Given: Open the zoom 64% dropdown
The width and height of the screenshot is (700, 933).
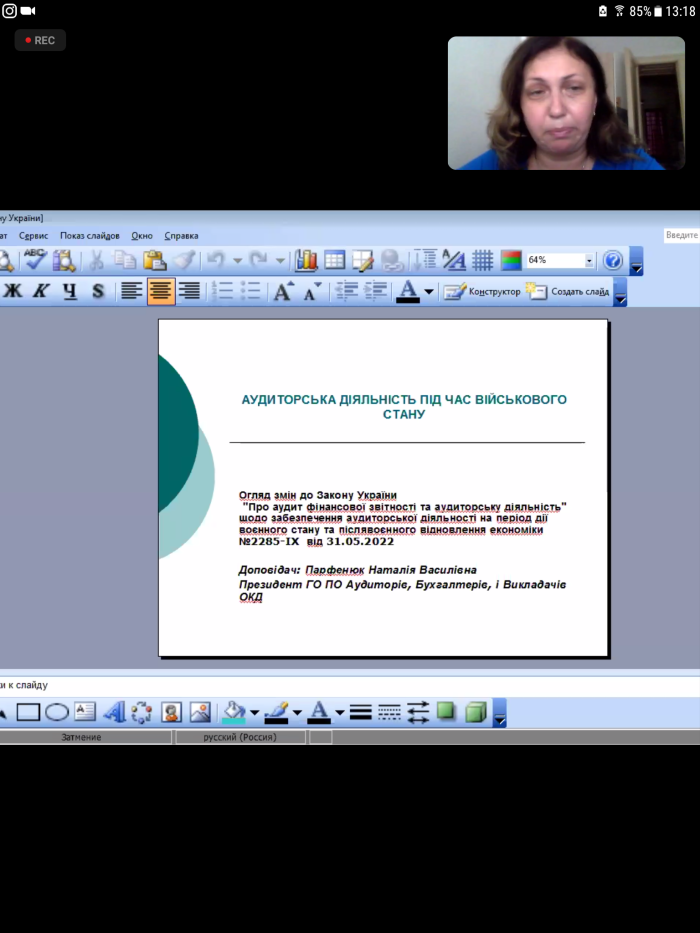Looking at the screenshot, I should pos(589,261).
